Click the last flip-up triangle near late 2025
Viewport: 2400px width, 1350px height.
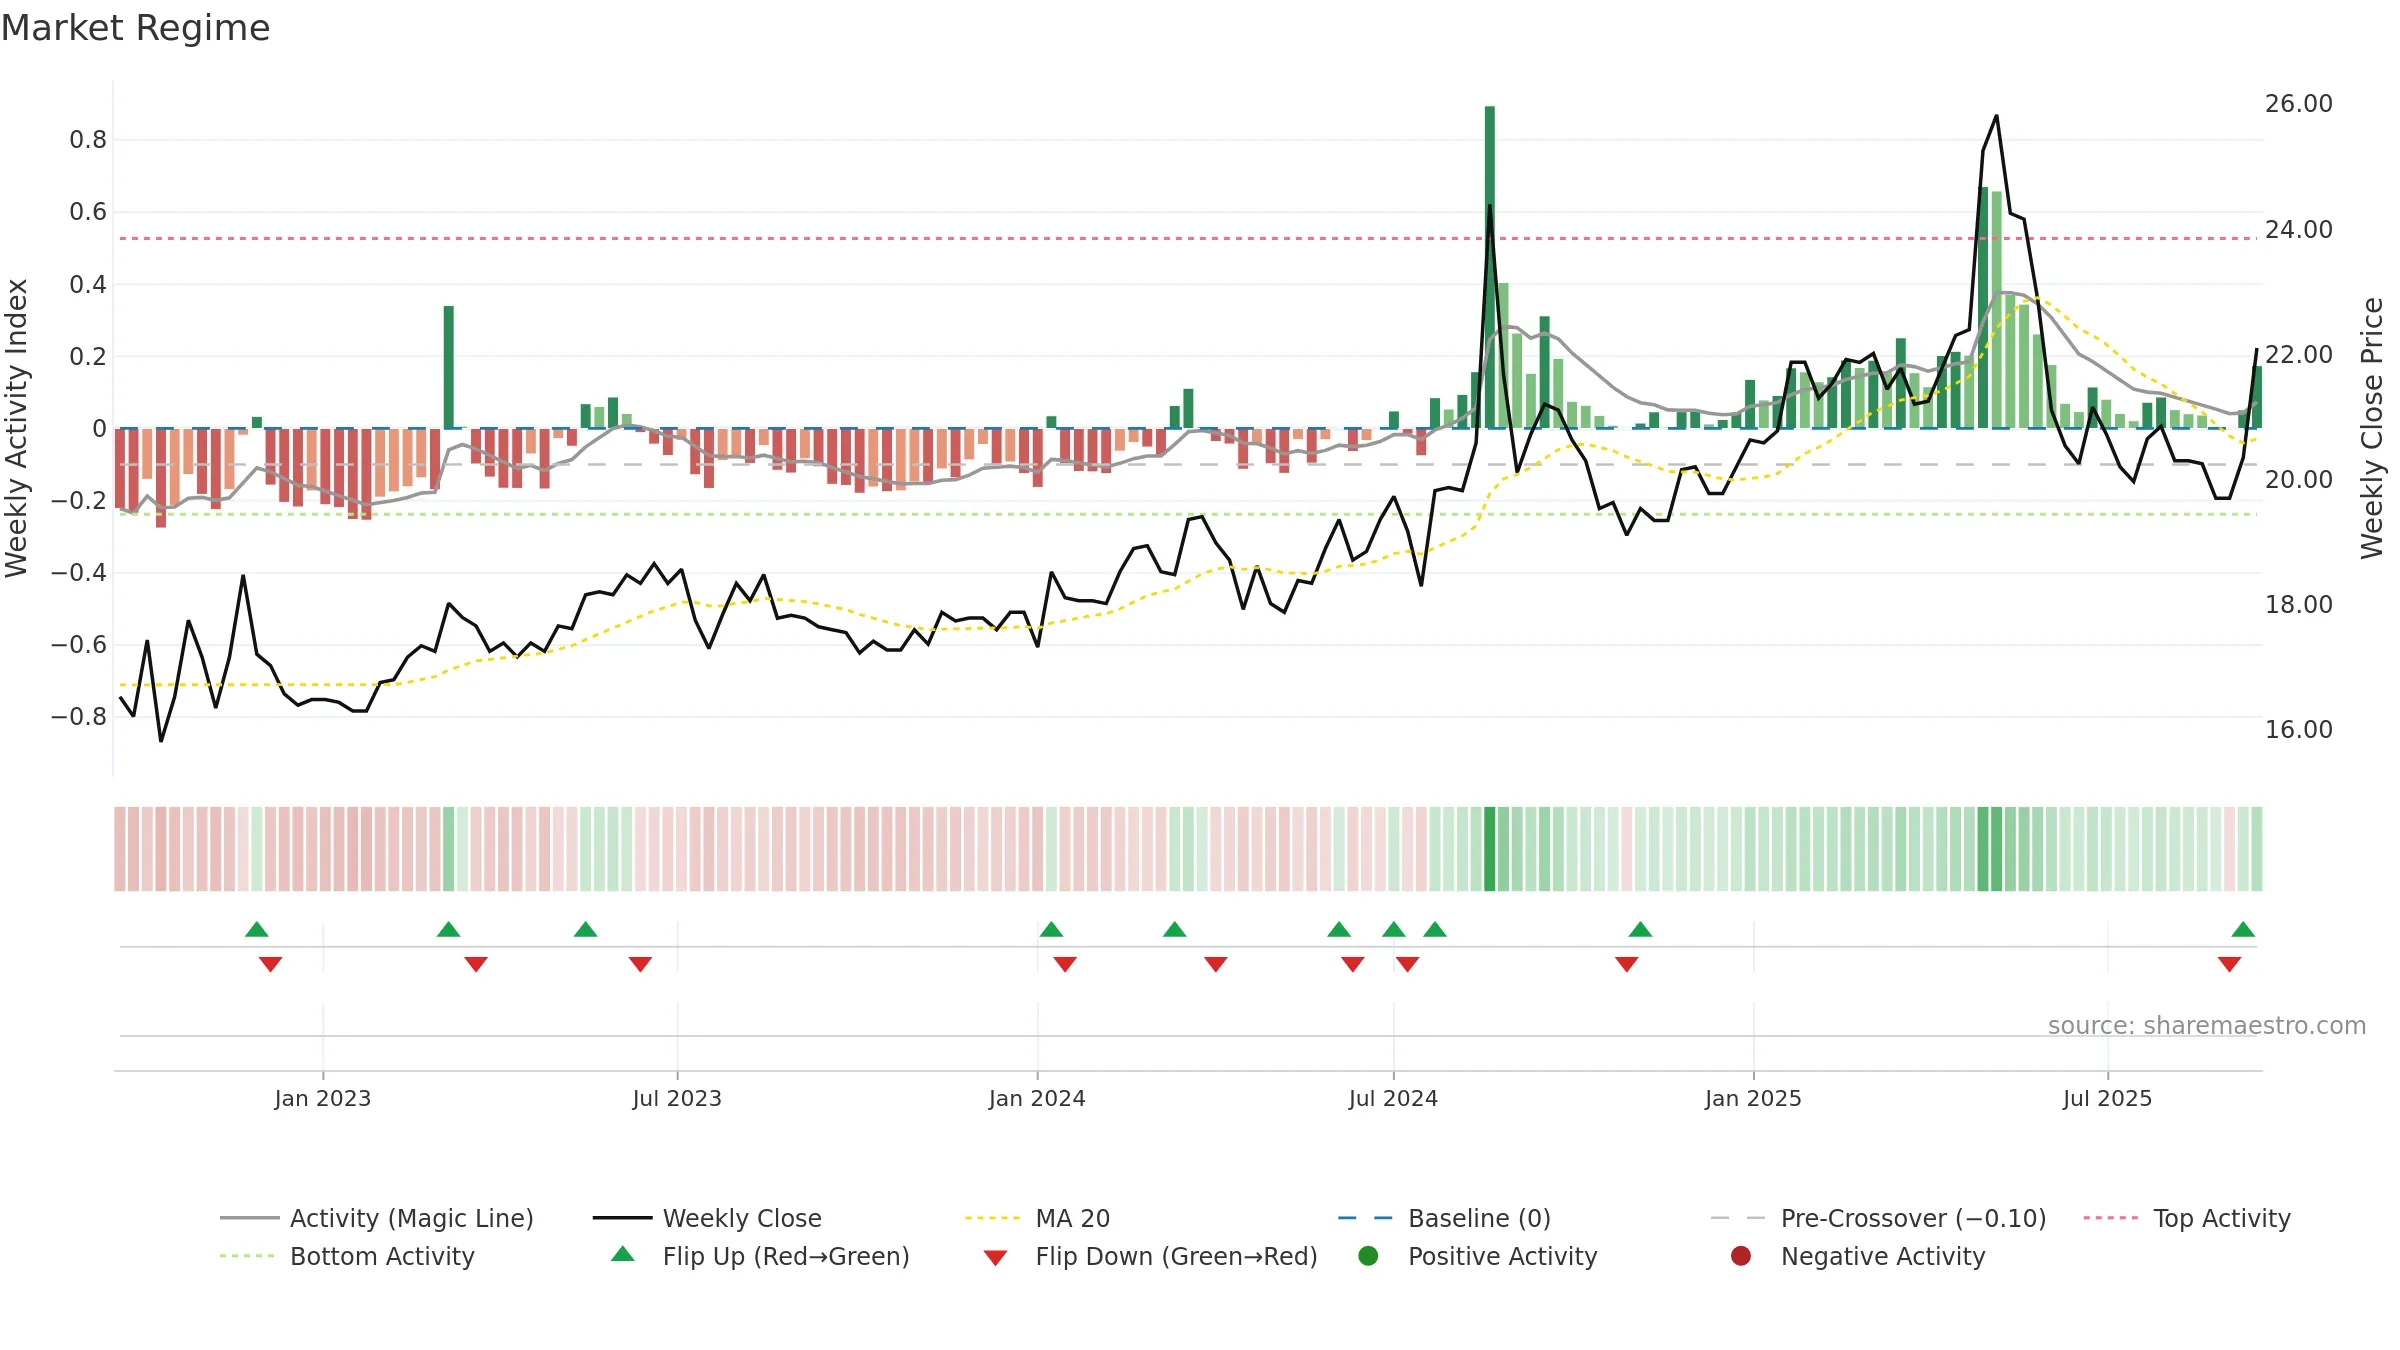pos(2243,929)
